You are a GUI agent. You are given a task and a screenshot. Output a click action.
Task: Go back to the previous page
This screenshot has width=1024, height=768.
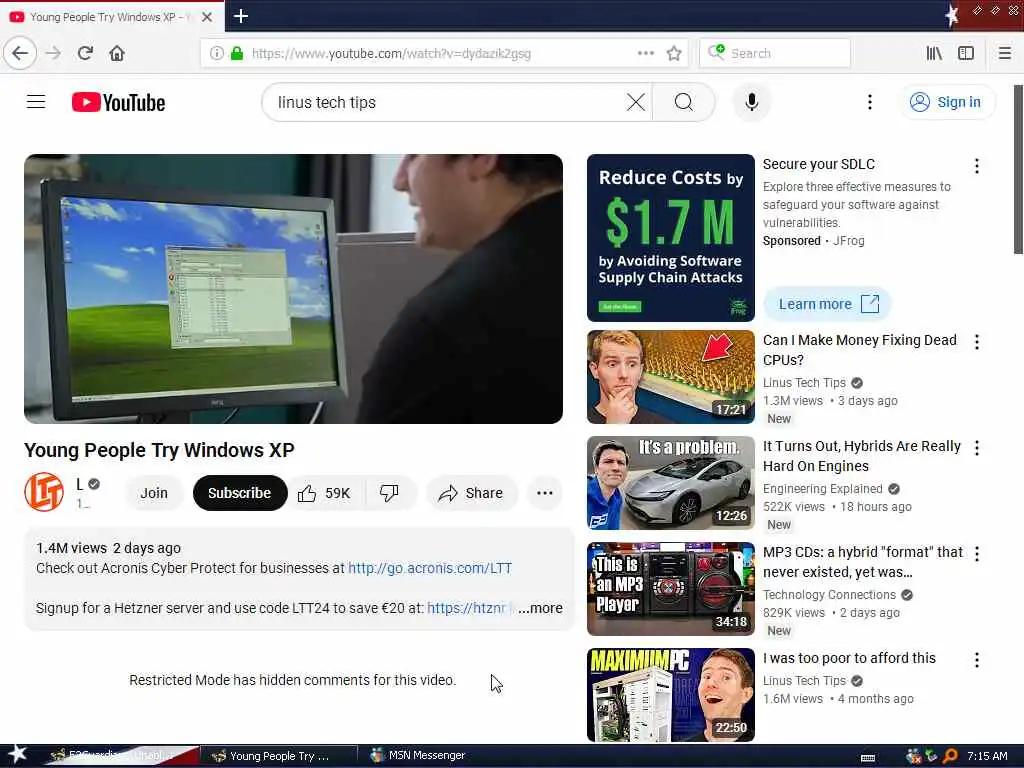click(x=20, y=53)
